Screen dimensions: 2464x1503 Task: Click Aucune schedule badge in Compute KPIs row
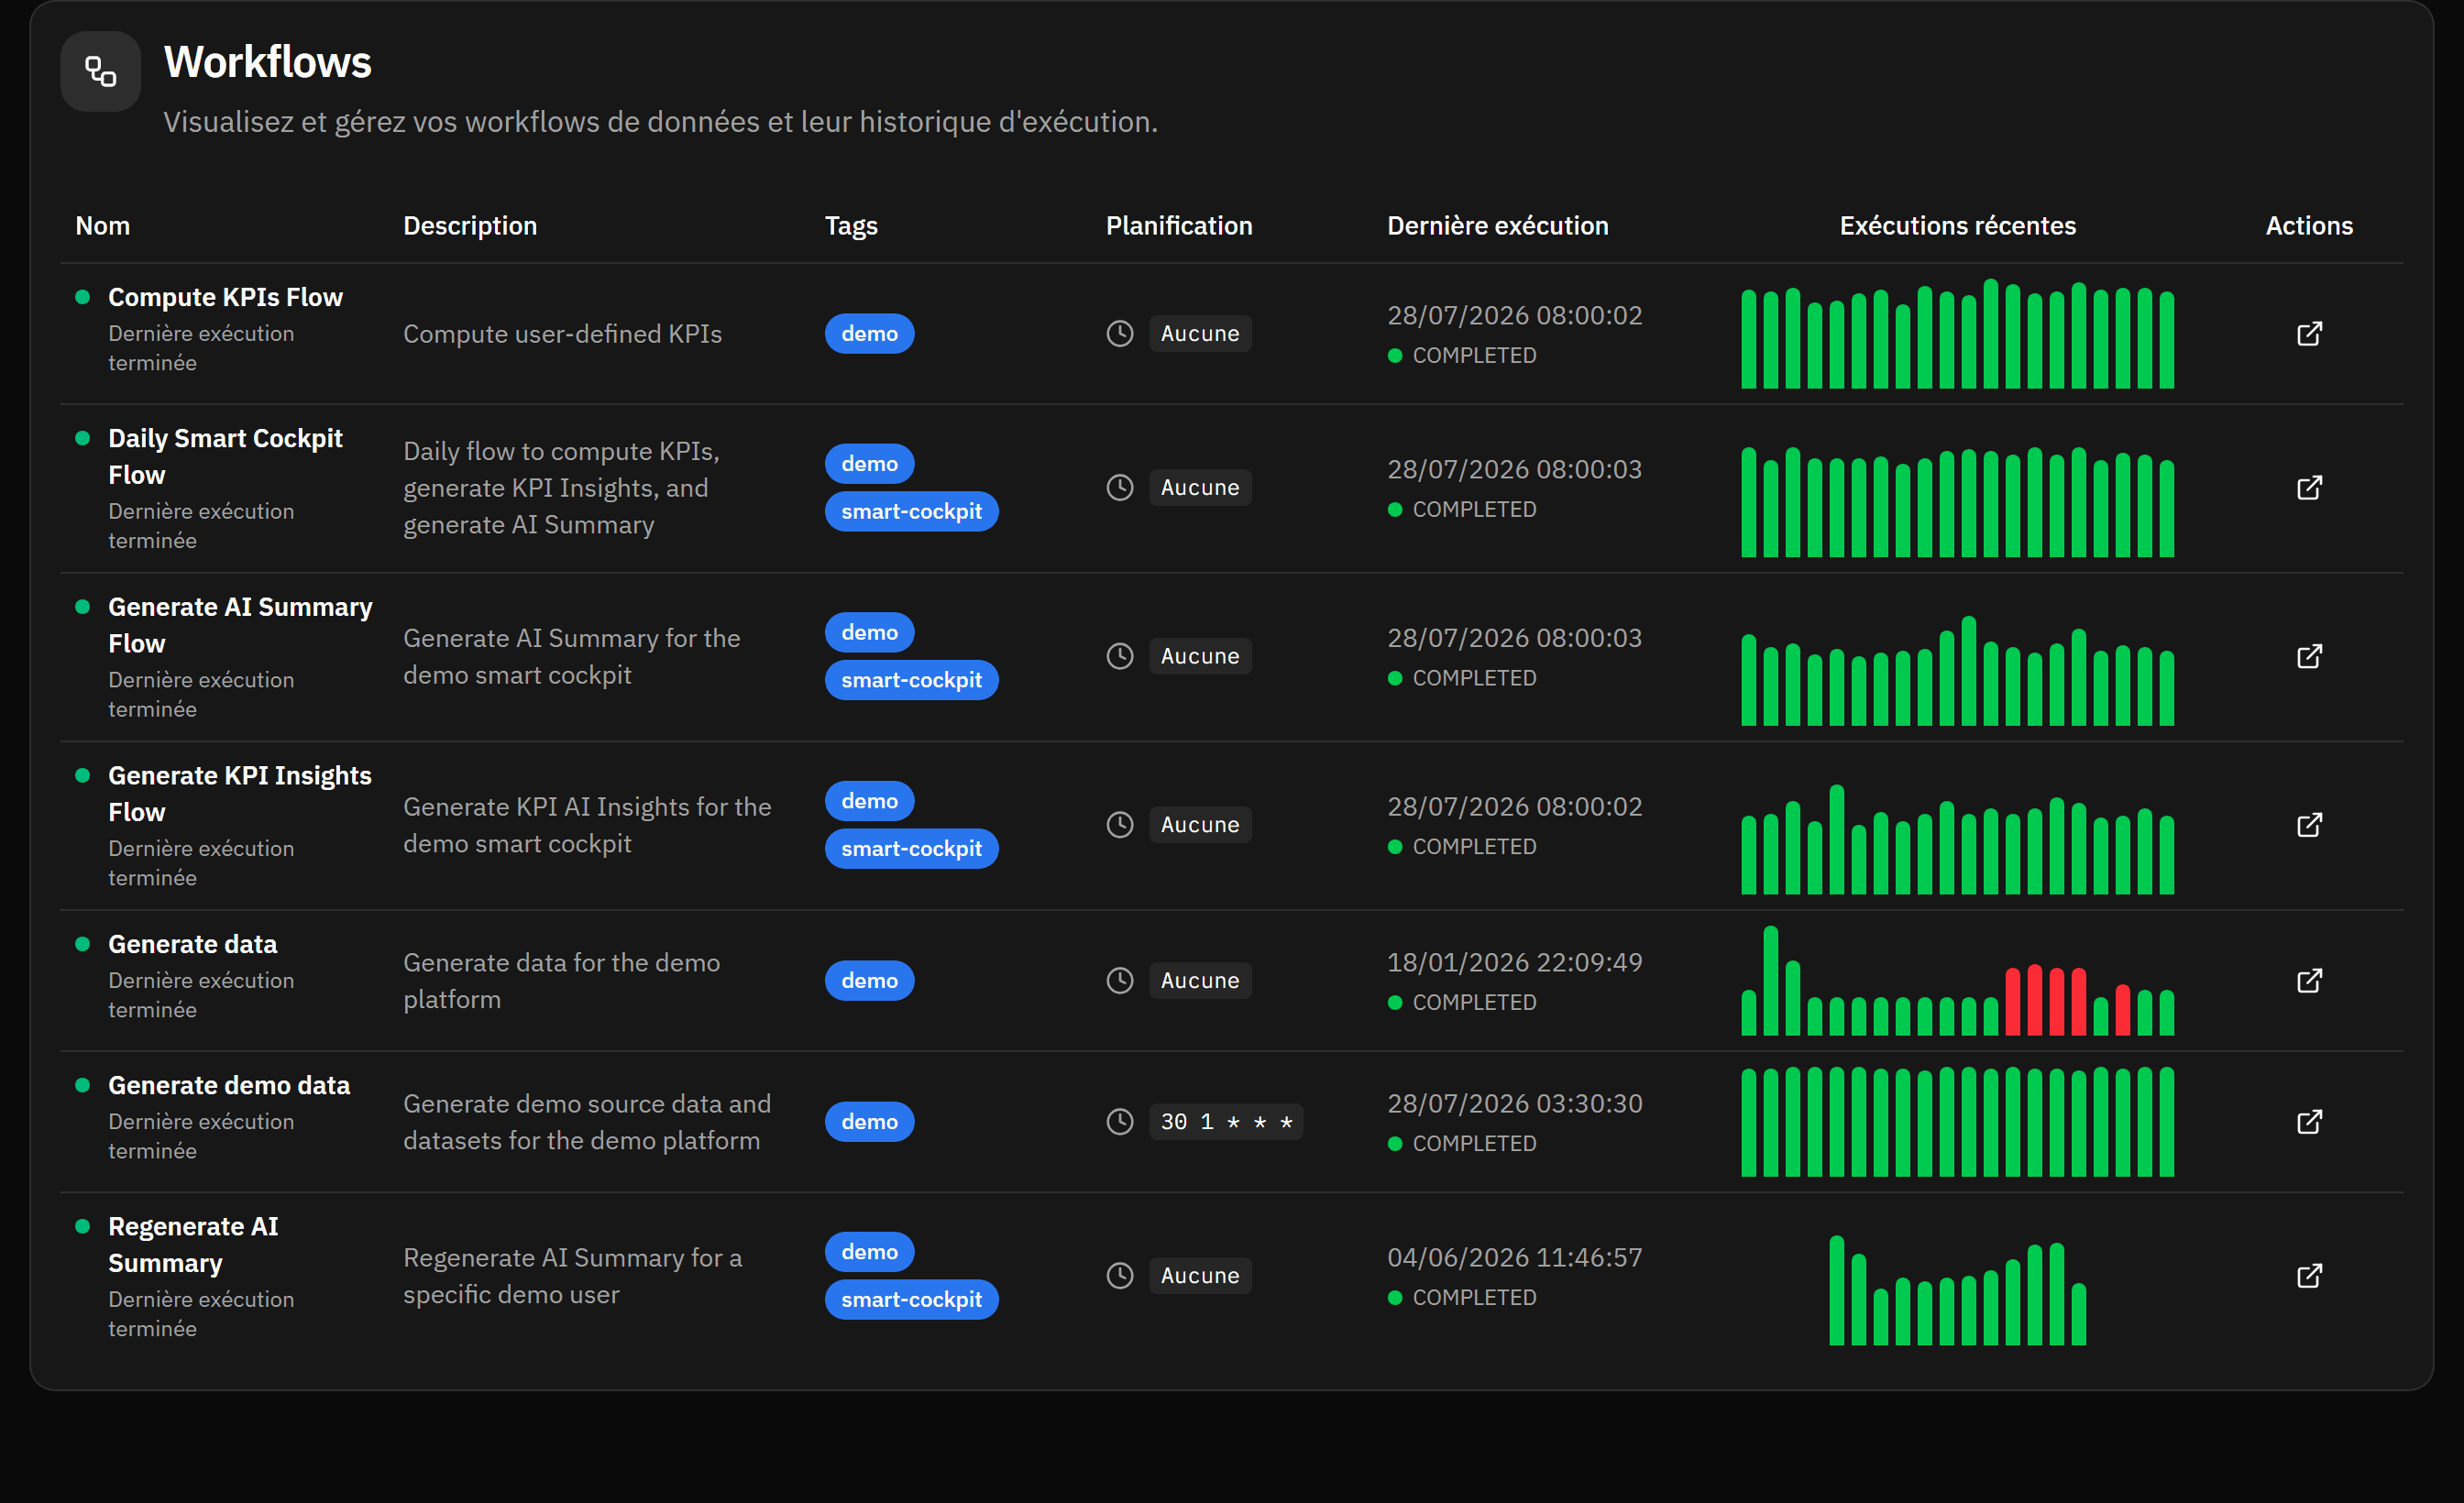(x=1200, y=333)
